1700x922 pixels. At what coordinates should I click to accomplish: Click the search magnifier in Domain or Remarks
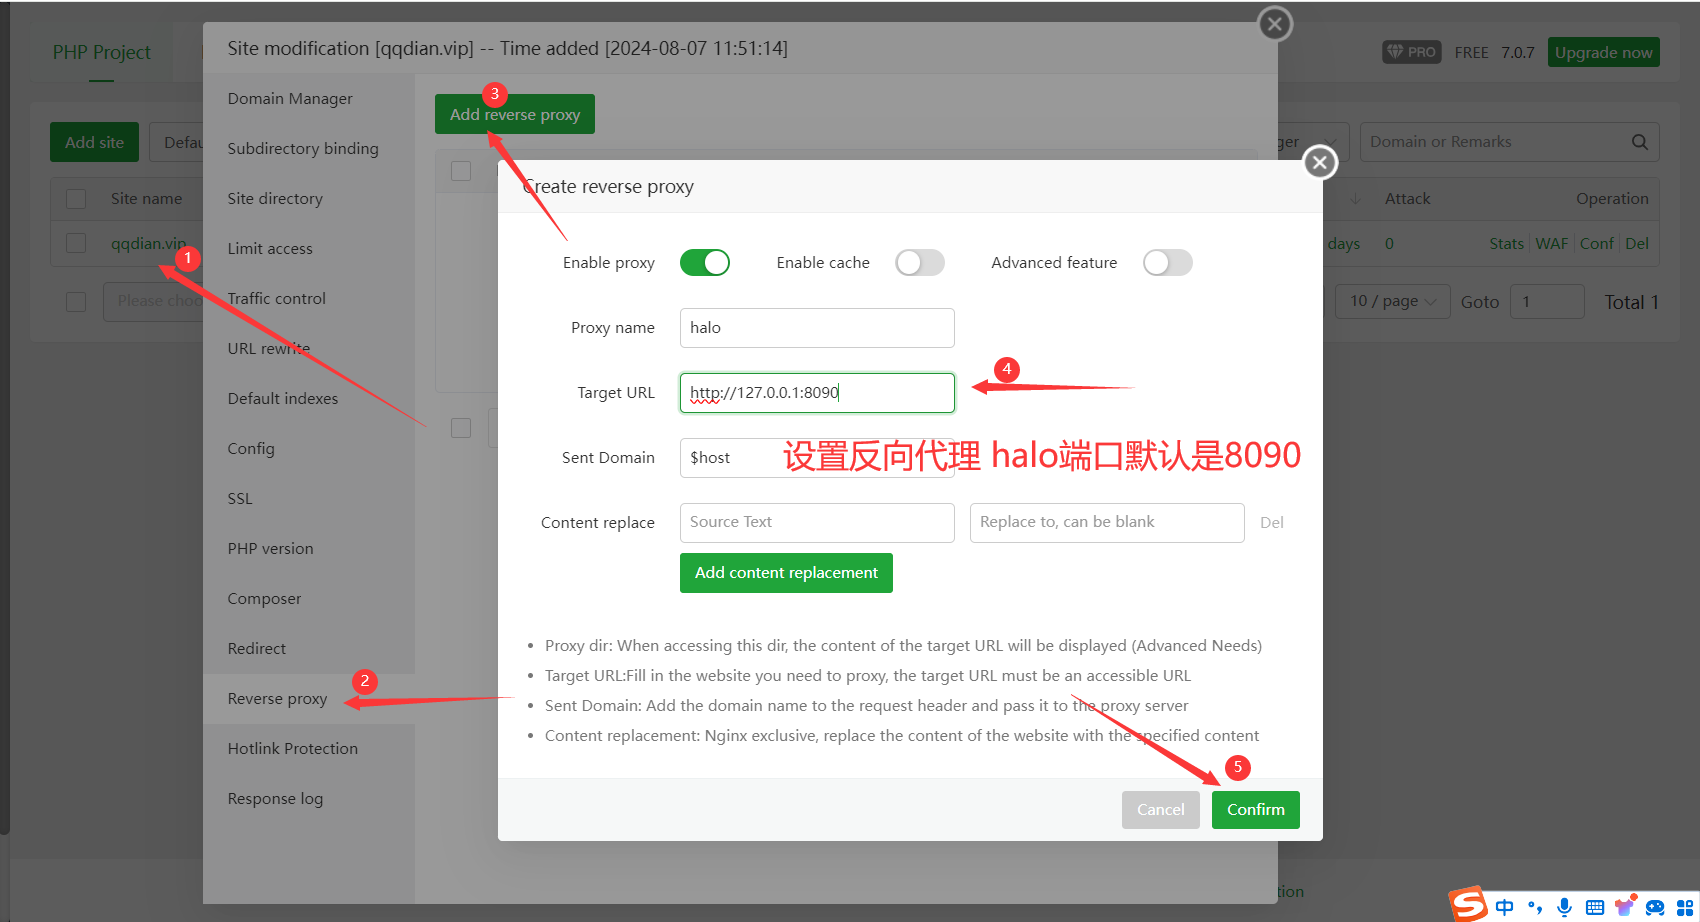pyautogui.click(x=1640, y=142)
